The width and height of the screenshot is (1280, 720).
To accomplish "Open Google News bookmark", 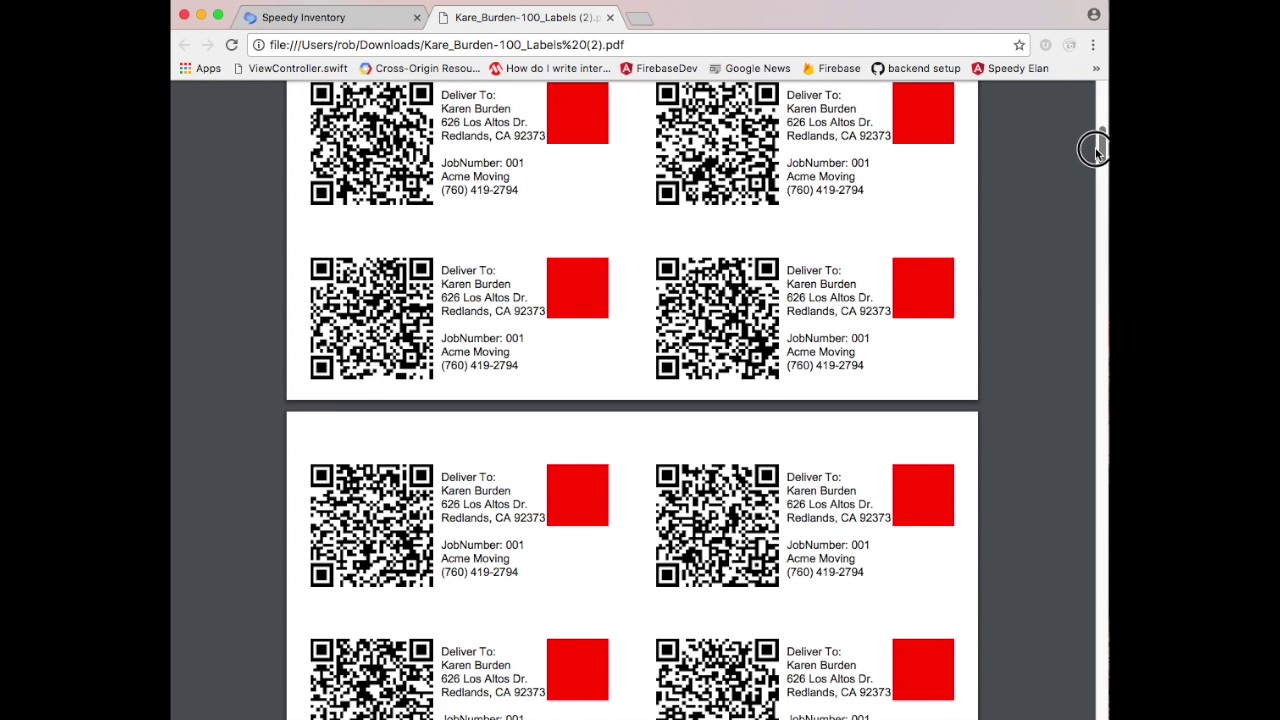I will point(749,68).
